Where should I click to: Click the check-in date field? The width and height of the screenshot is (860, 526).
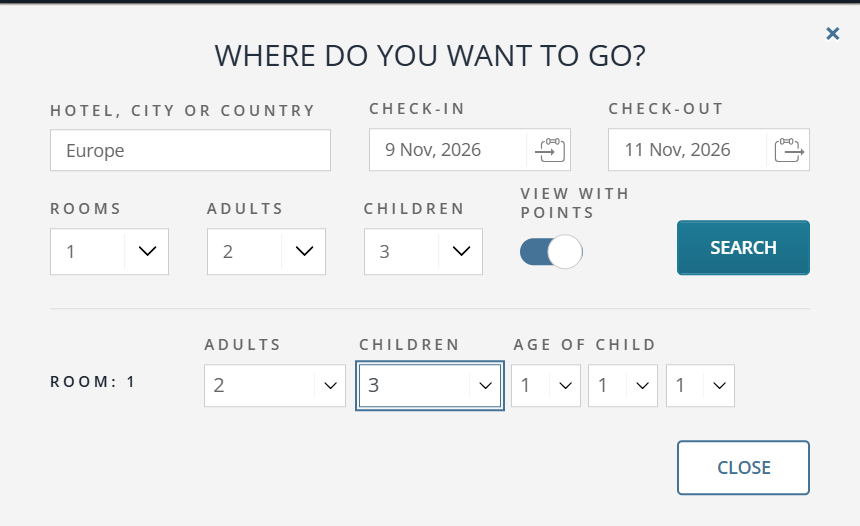click(448, 150)
